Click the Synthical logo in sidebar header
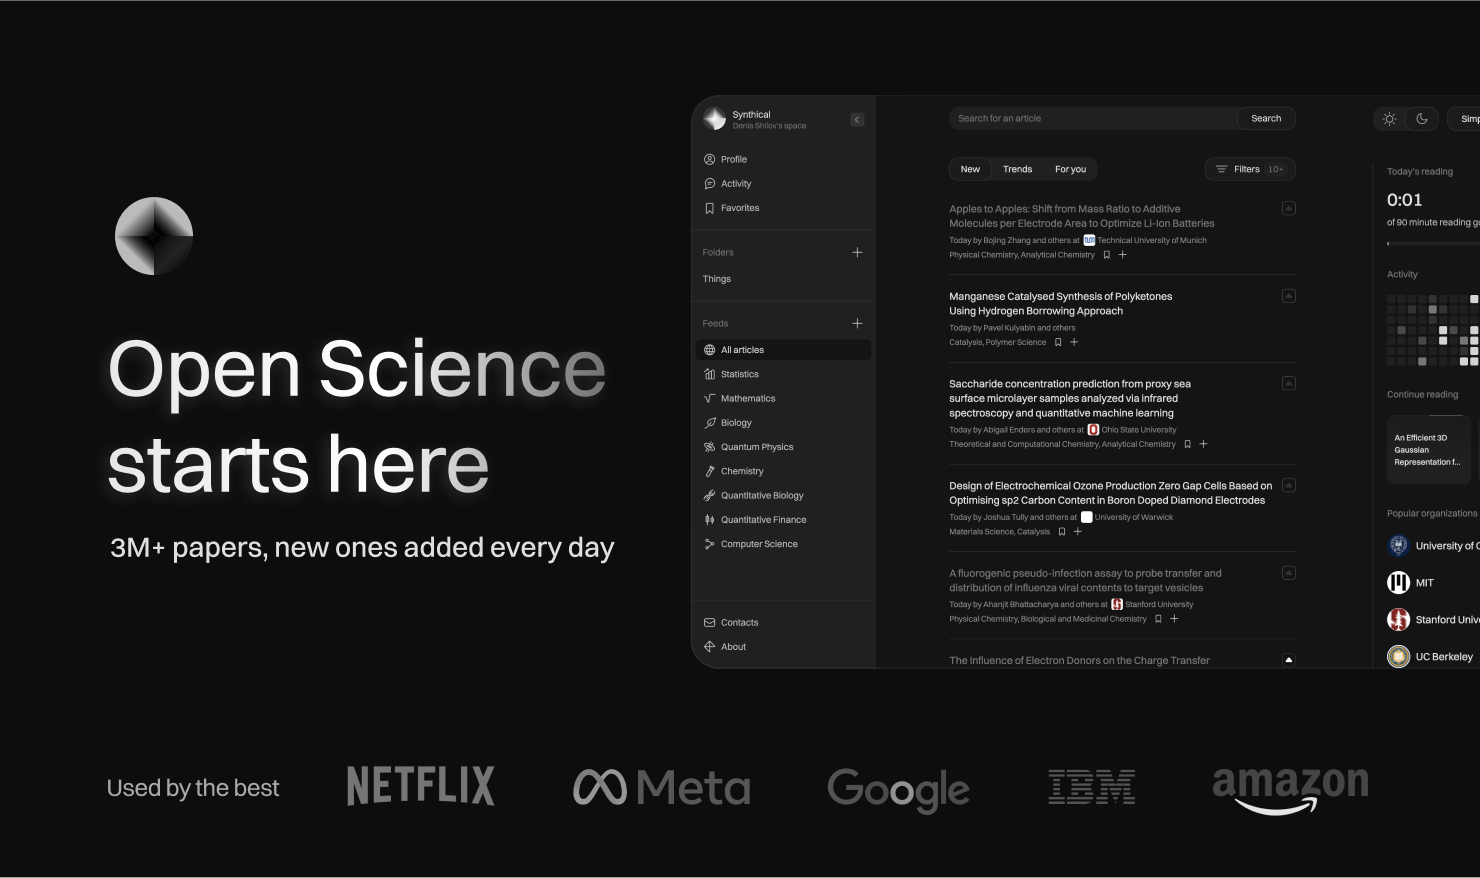1480x878 pixels. [714, 119]
